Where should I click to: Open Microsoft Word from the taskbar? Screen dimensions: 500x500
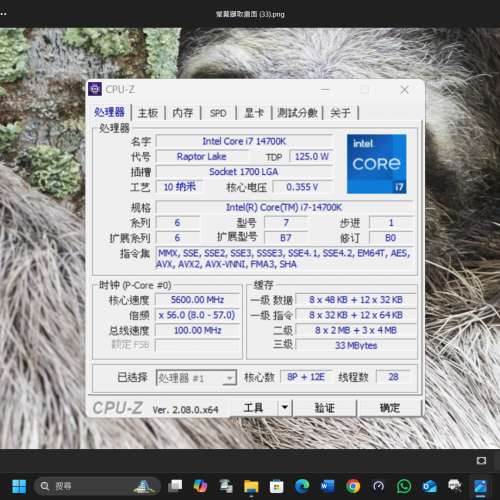(x=327, y=486)
